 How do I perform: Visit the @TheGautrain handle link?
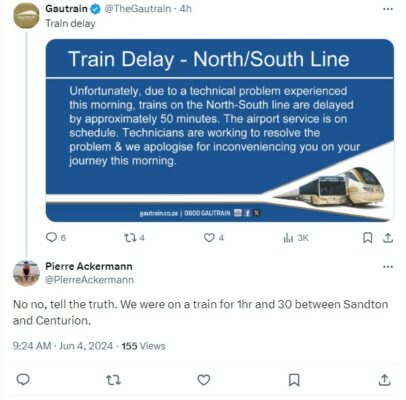(x=137, y=9)
